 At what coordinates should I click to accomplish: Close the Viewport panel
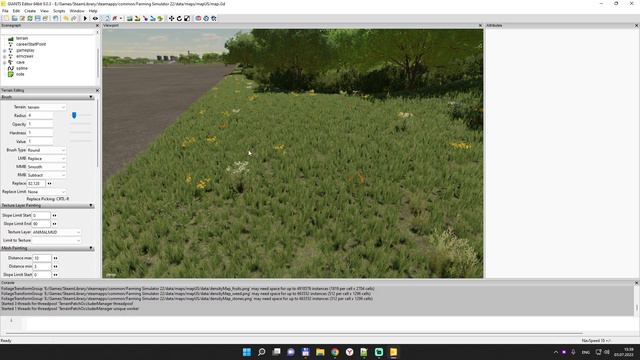click(x=480, y=25)
